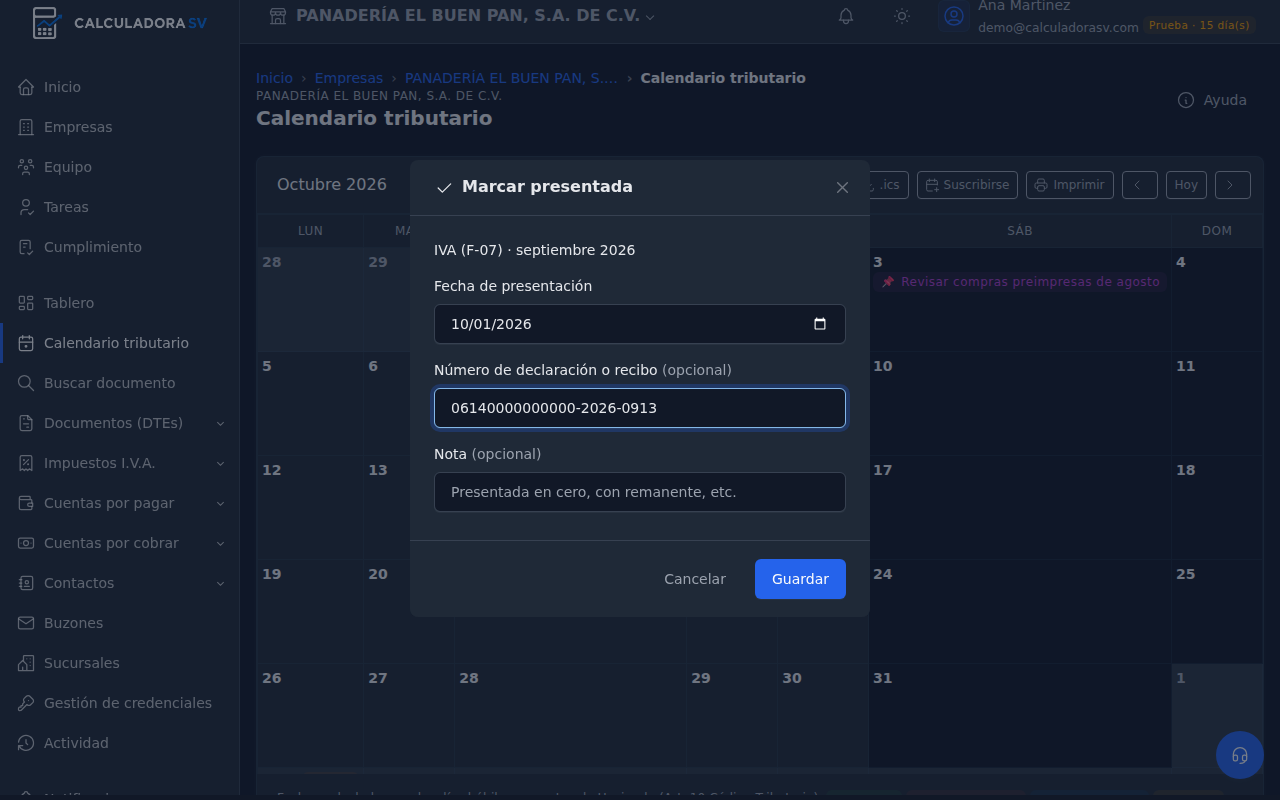Open Inicio from the sidebar
Screen dimensions: 1280x800
(x=120, y=87)
